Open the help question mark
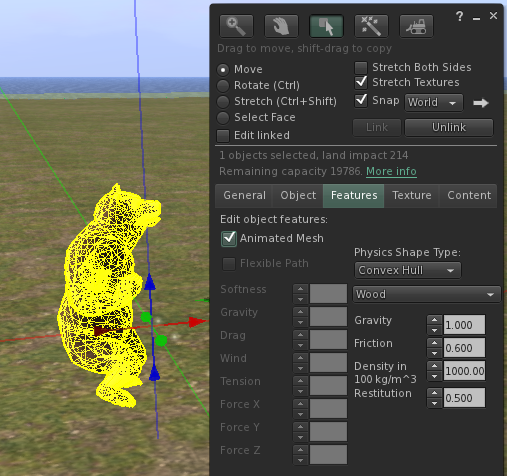The height and width of the screenshot is (476, 507). click(x=460, y=16)
